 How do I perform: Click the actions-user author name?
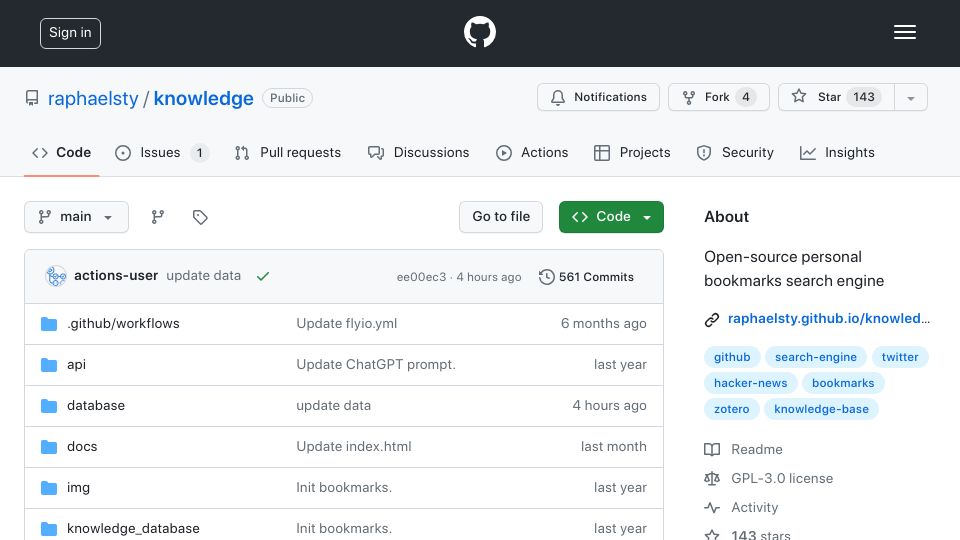tap(116, 276)
